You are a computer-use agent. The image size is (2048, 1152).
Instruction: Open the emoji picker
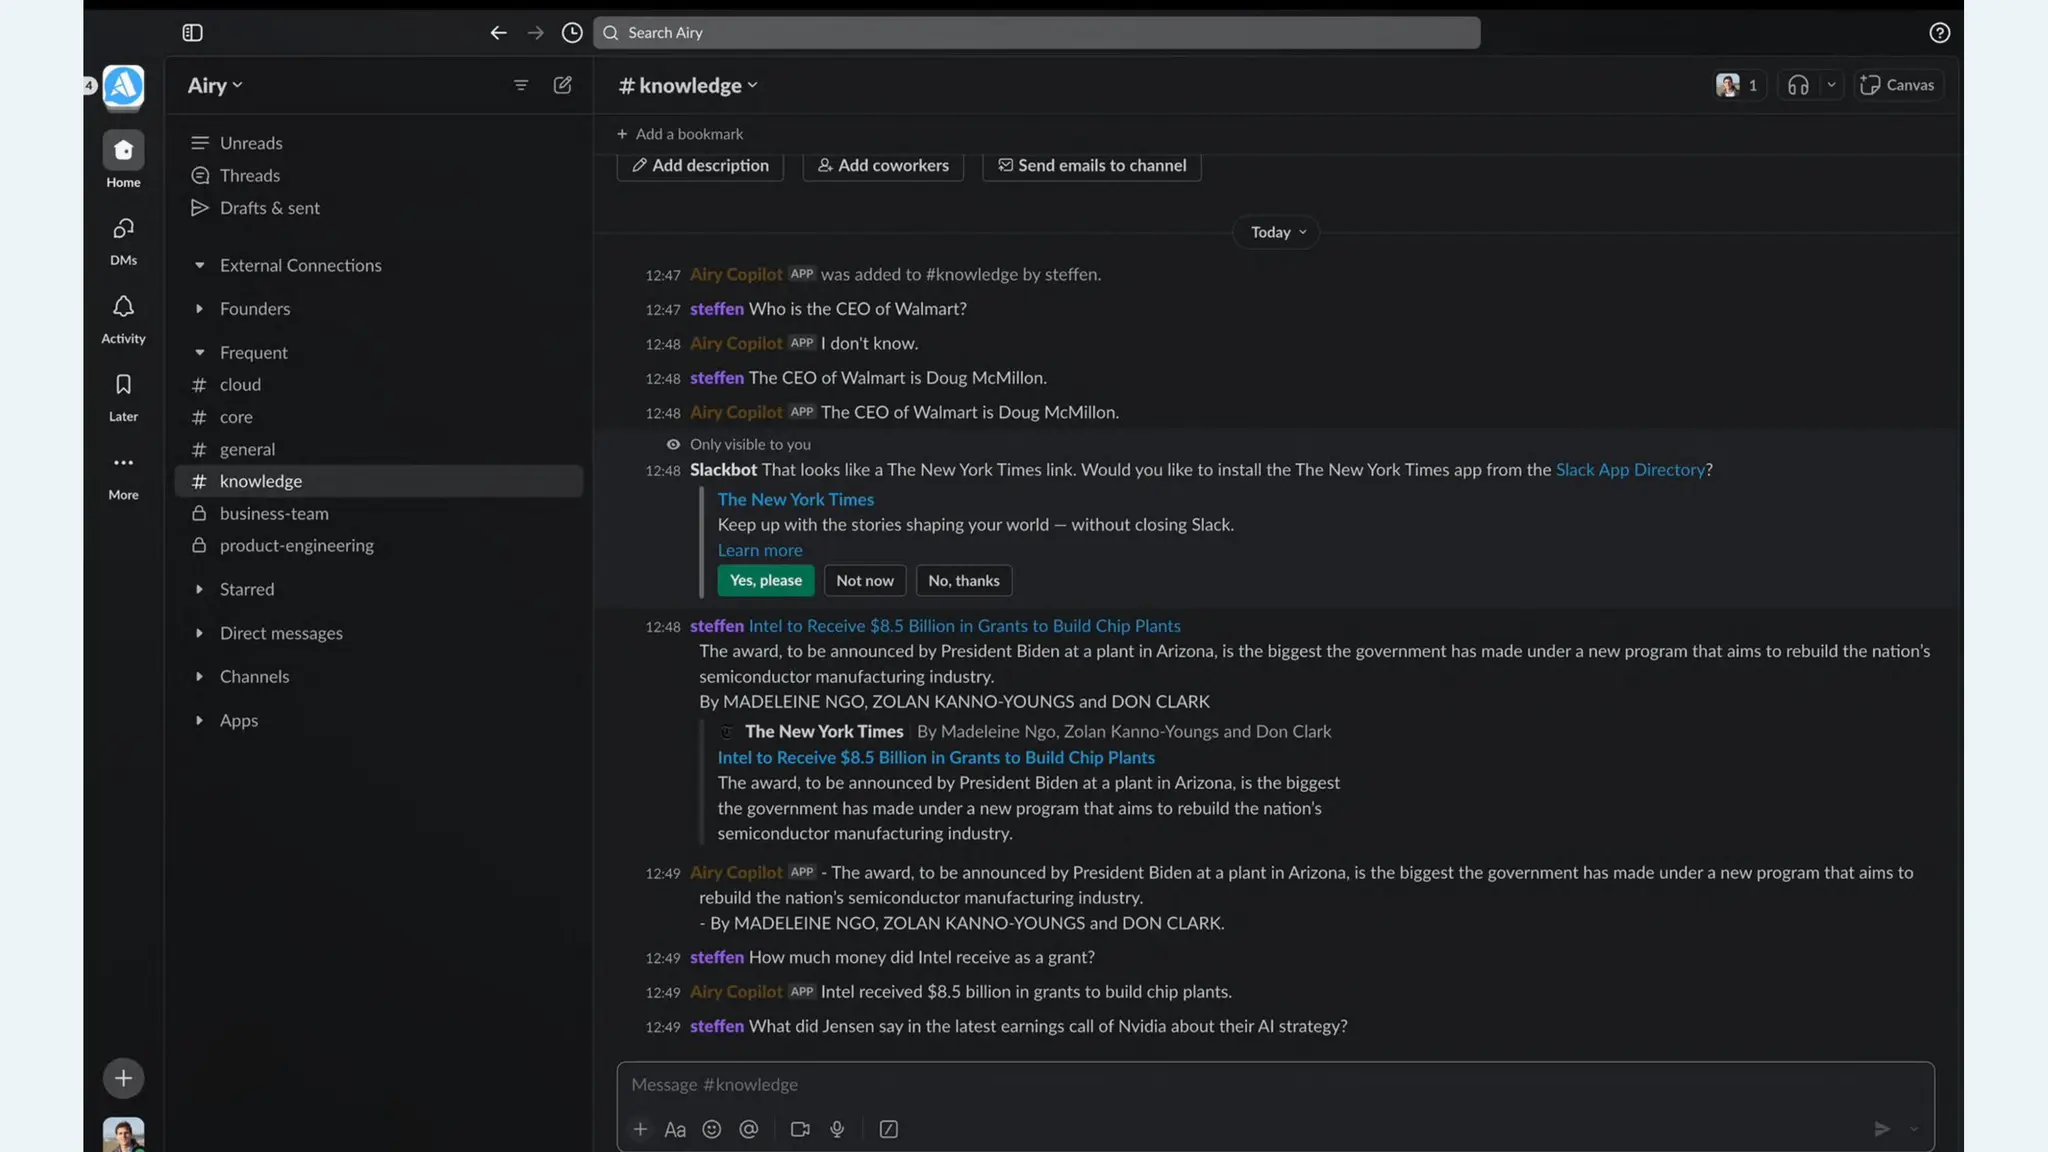711,1129
